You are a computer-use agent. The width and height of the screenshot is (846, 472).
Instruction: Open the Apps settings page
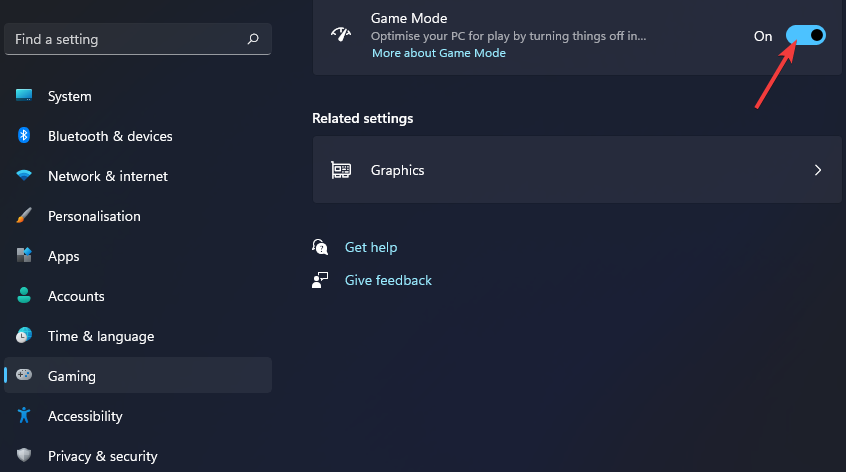[138, 256]
